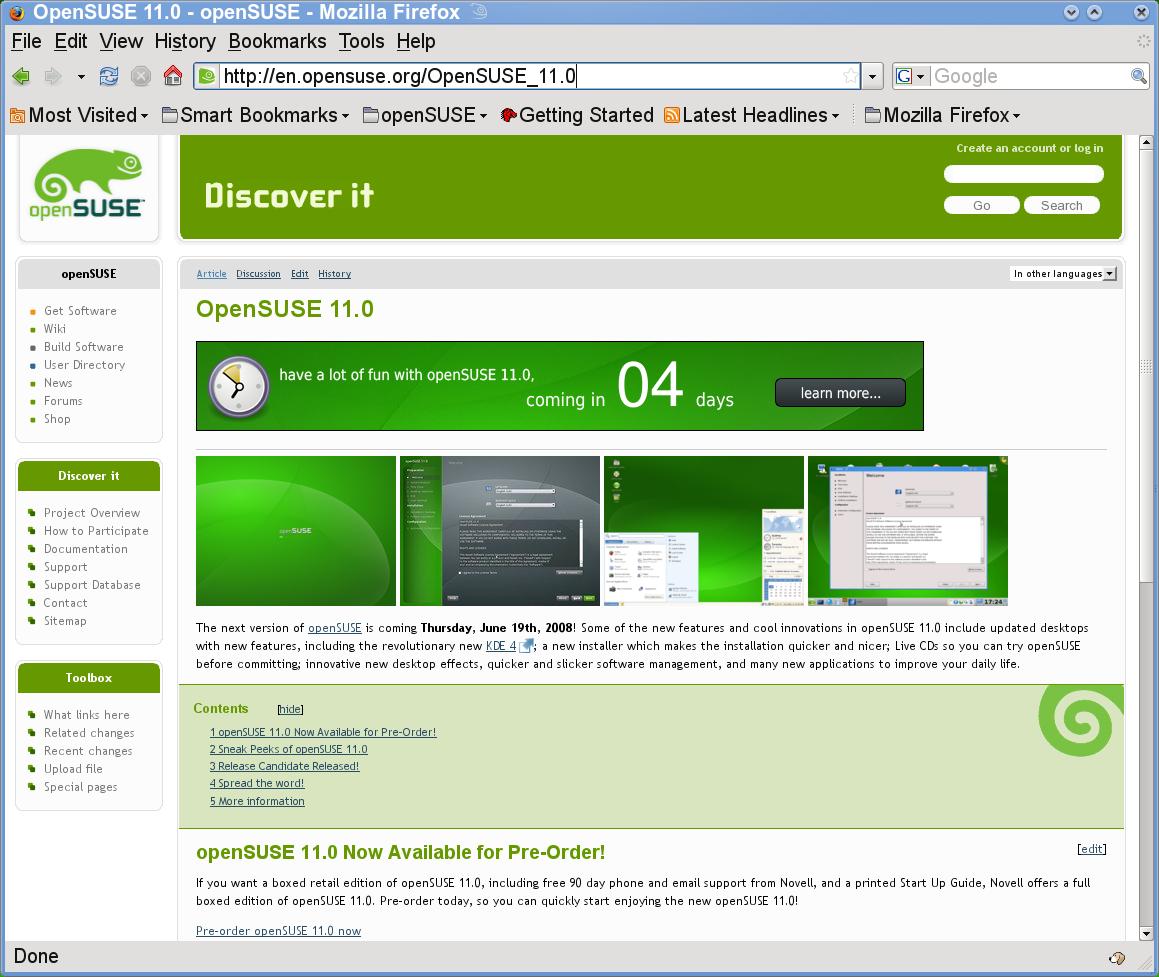
Task: Open the search engine selector dropdown
Action: (911, 76)
